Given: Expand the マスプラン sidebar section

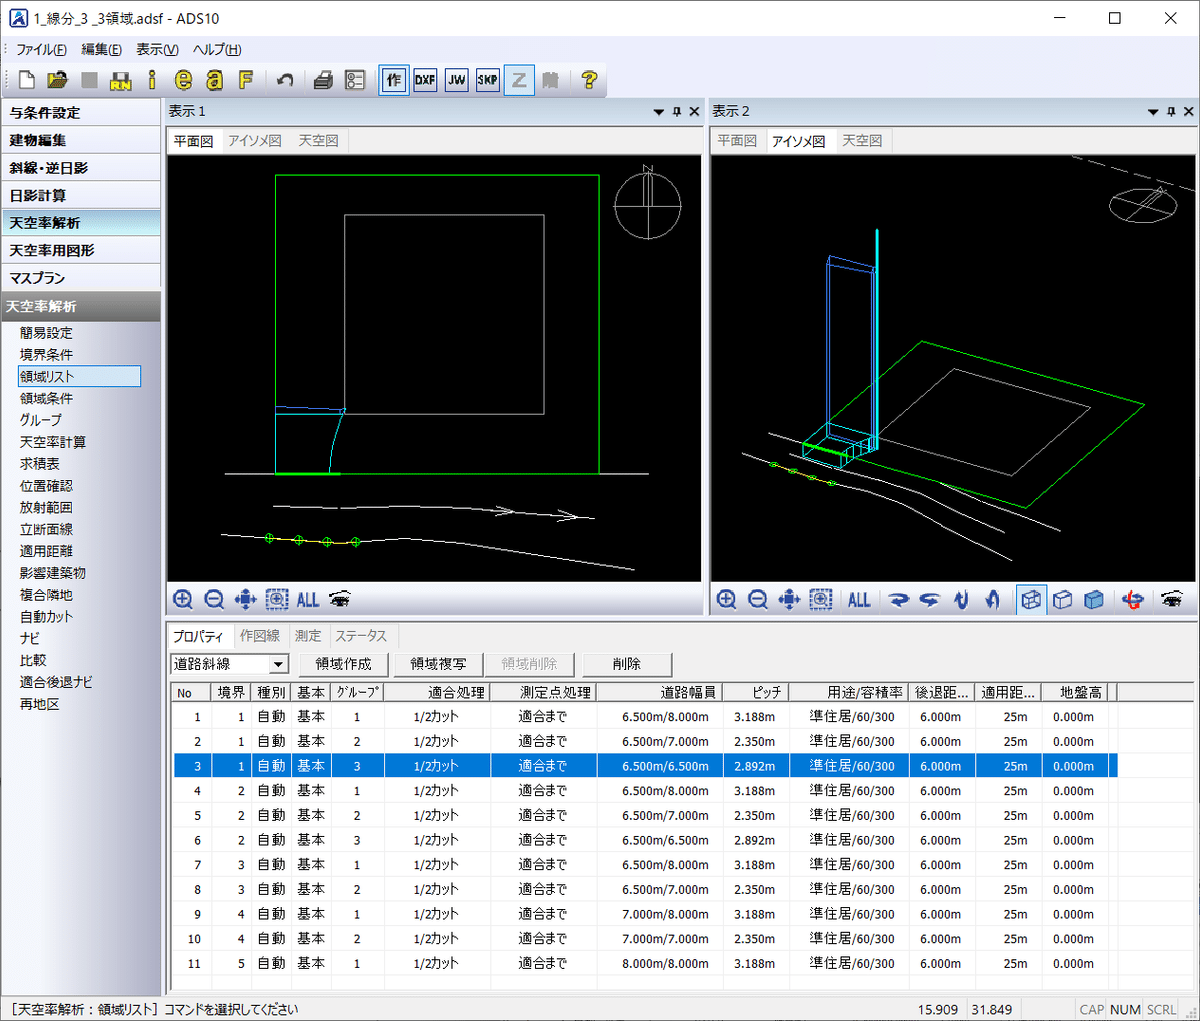Looking at the screenshot, I should pyautogui.click(x=80, y=277).
